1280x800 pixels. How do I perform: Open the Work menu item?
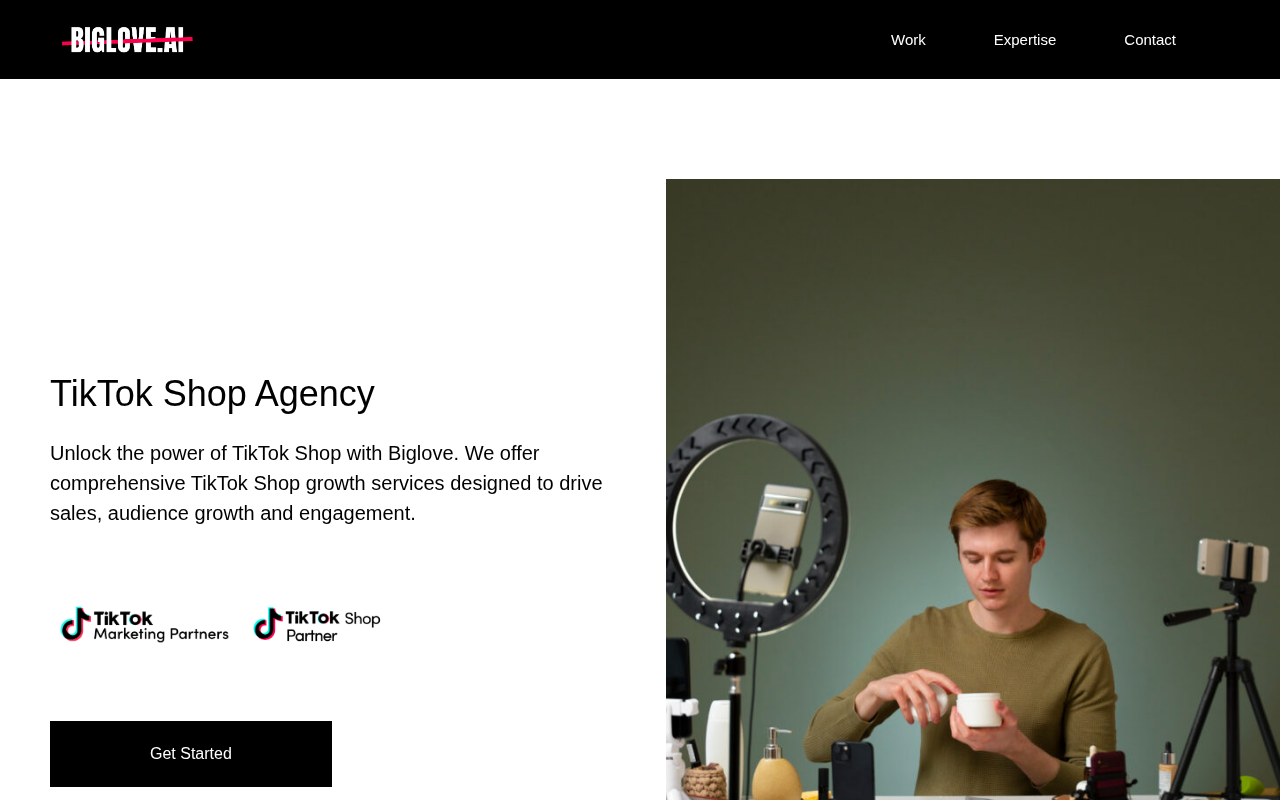pos(908,40)
